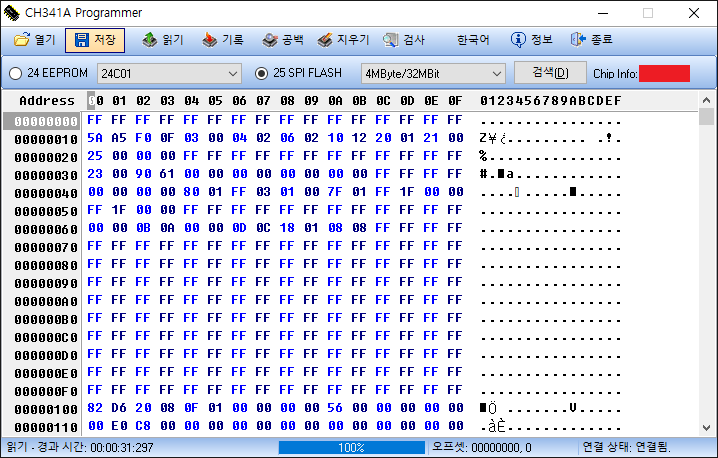Viewport: 718px width, 458px height.
Task: Close the CH341A Programmer window
Action: pos(694,13)
